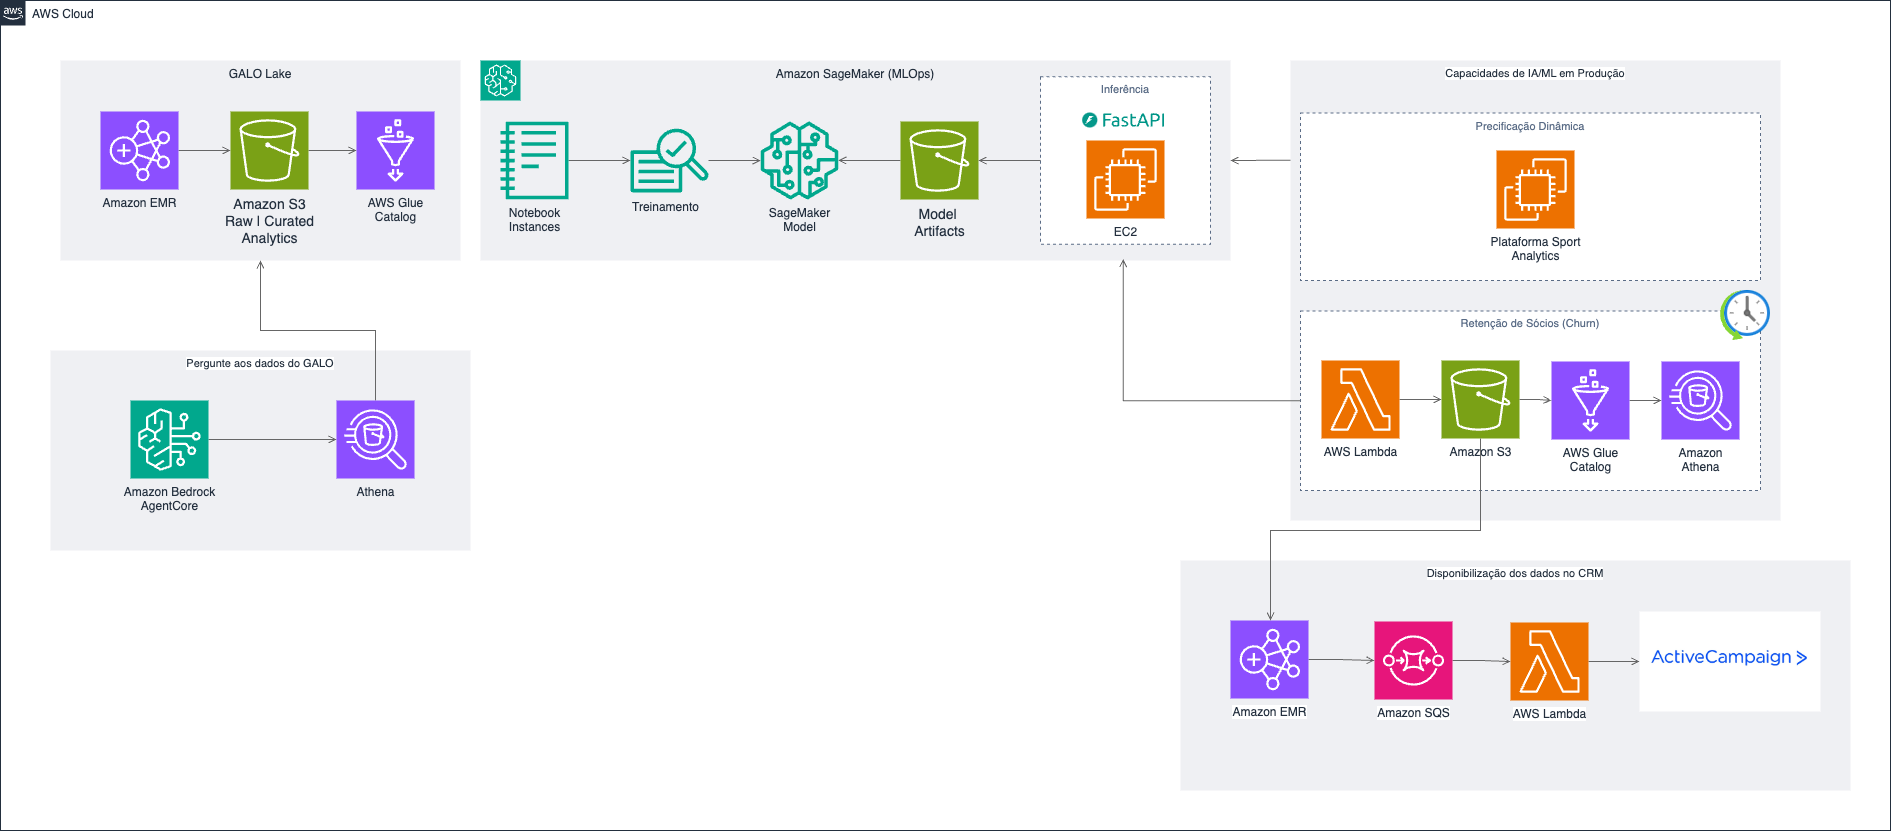Click the Amazon S3 icon in Retenção de Sócios
Screen dimensions: 1891x831
point(1480,399)
